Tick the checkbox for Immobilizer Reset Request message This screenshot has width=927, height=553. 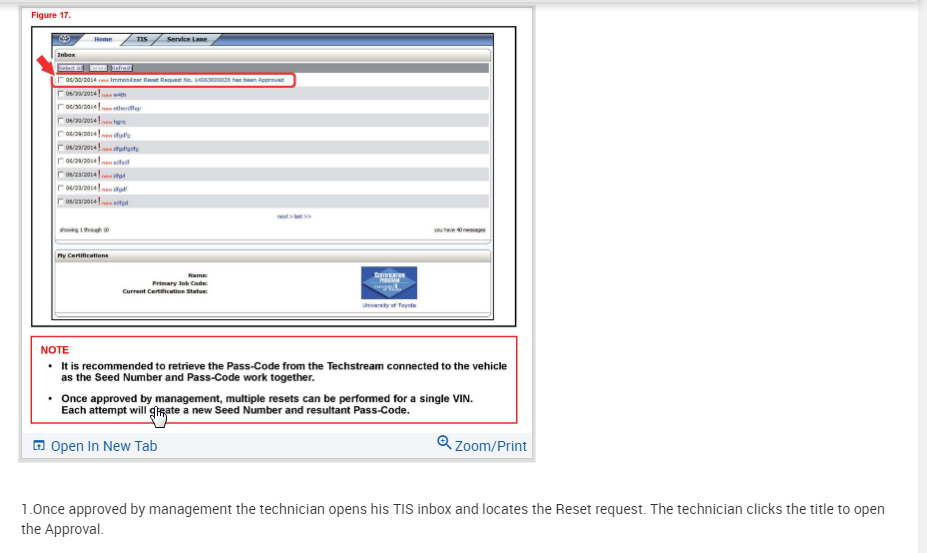(x=60, y=80)
